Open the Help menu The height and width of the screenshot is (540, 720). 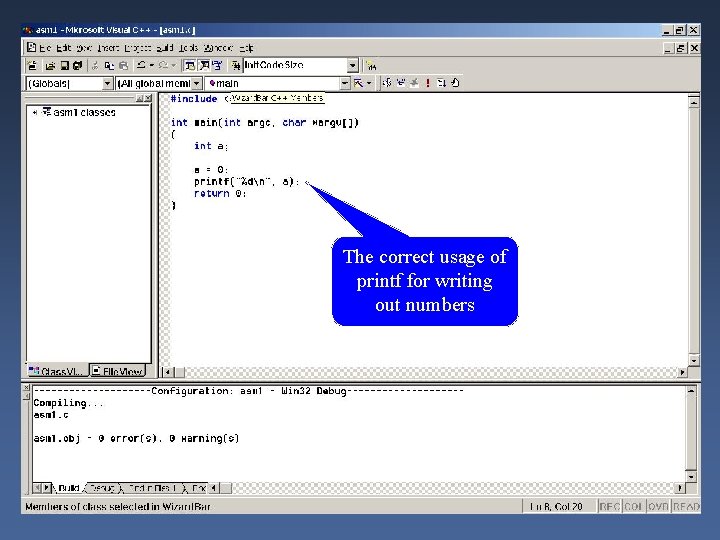(246, 48)
